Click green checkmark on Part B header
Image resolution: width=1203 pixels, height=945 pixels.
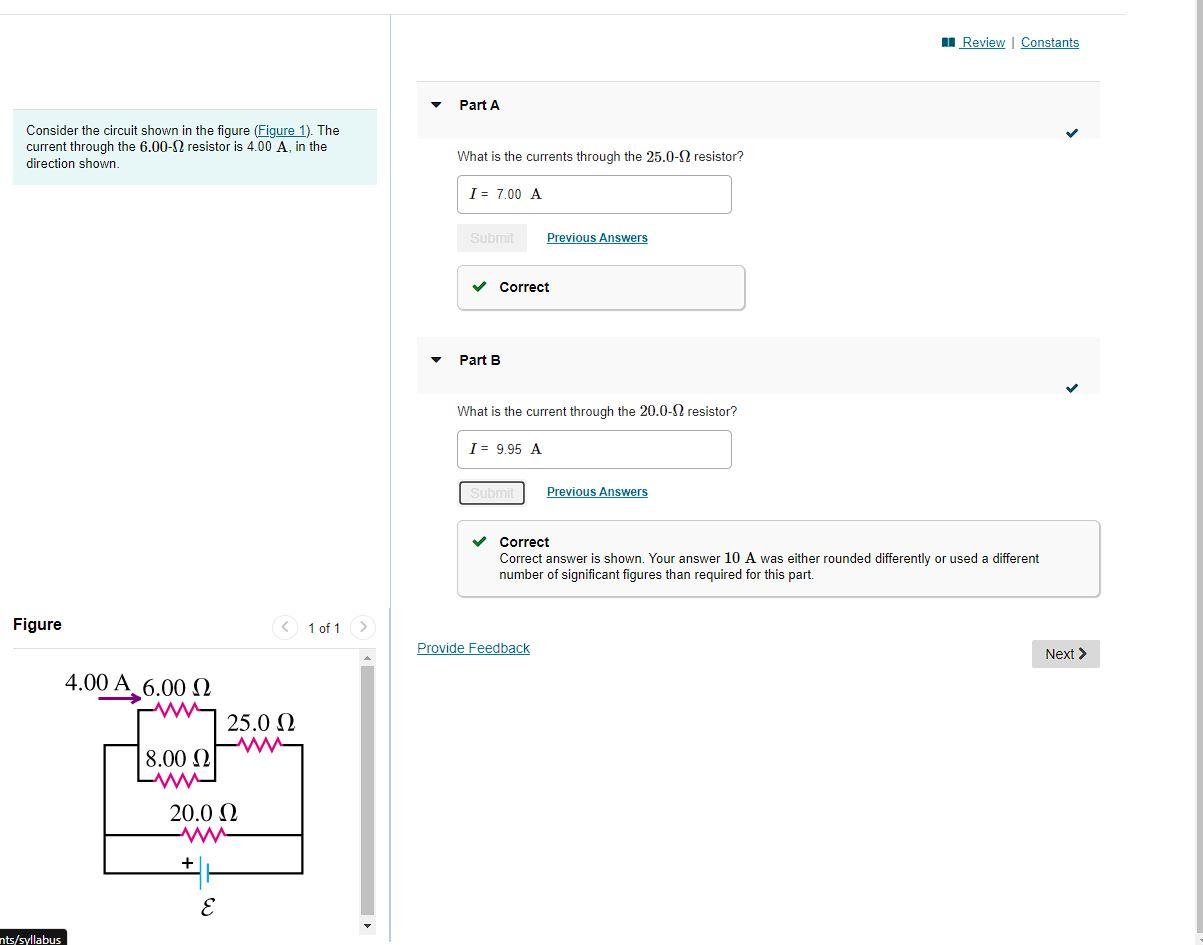click(1071, 388)
